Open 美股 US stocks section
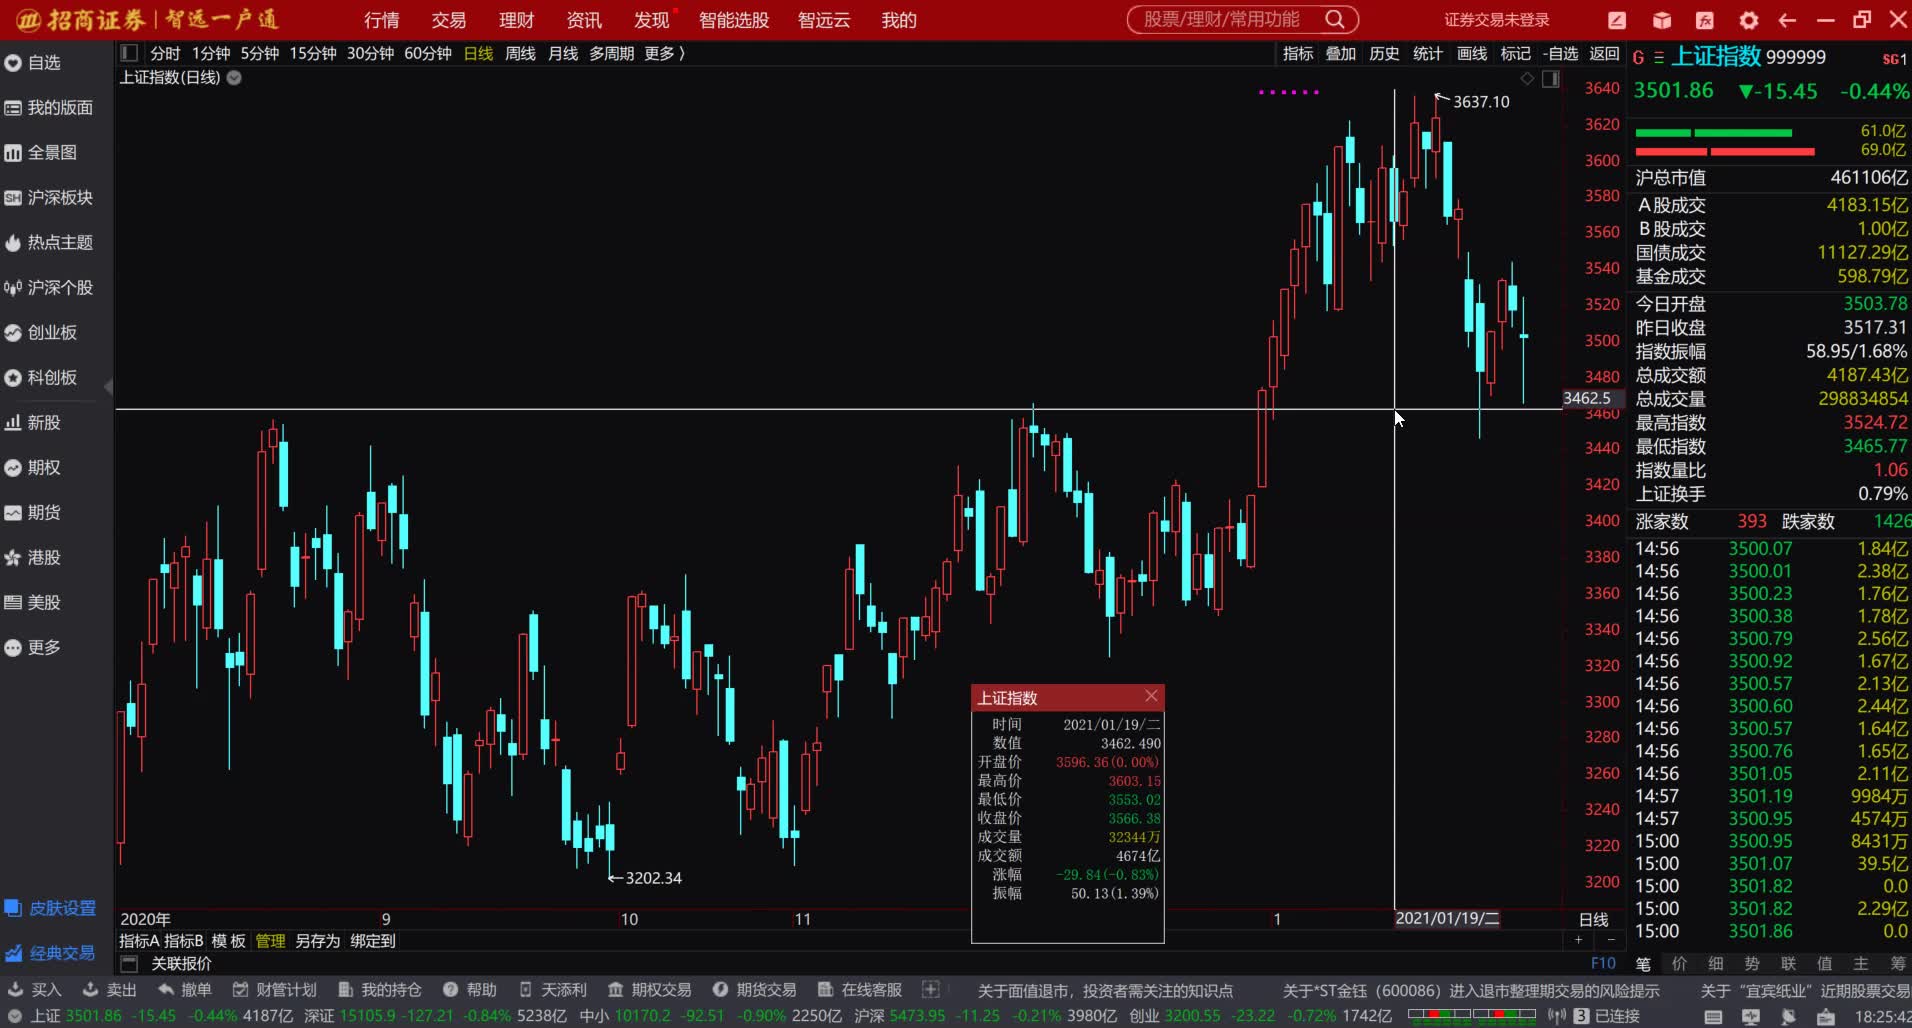The width and height of the screenshot is (1912, 1028). [x=33, y=603]
